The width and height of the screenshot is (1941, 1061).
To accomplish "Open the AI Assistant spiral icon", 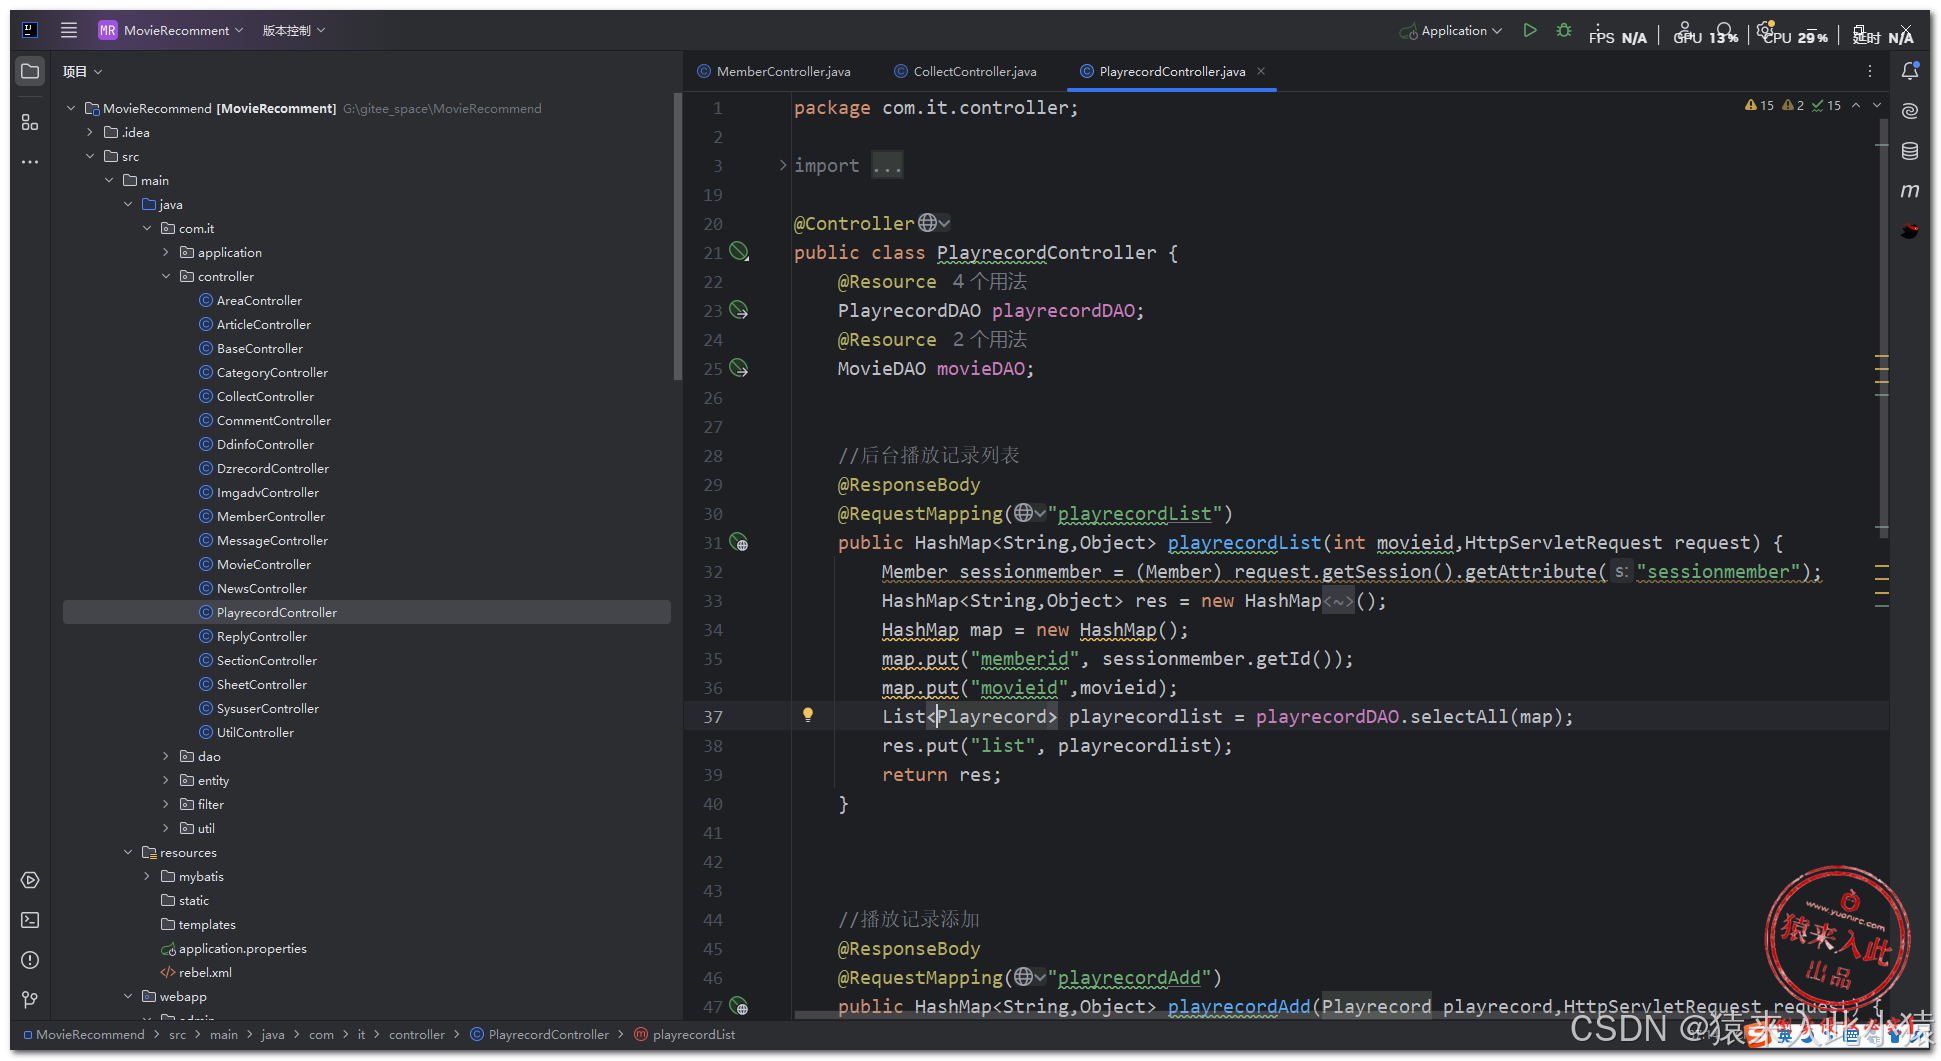I will (x=1910, y=111).
